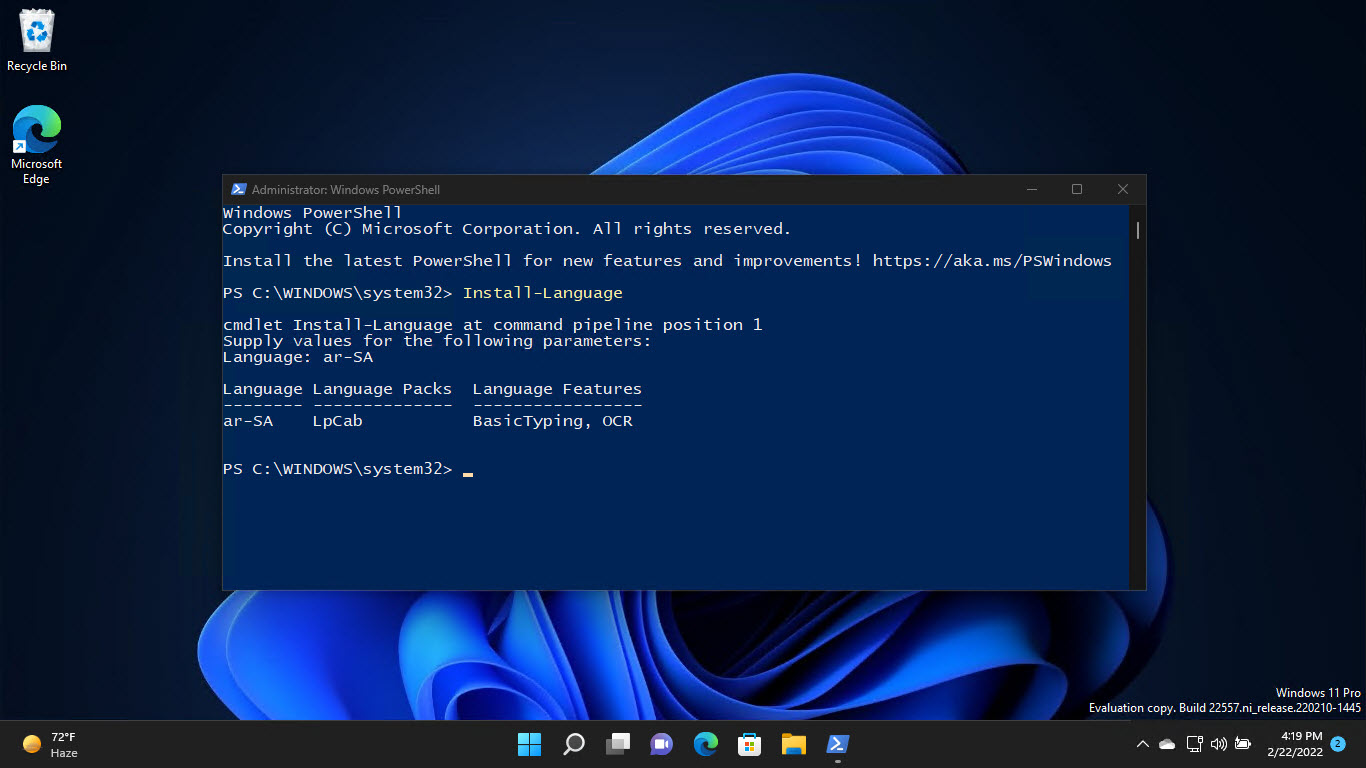The height and width of the screenshot is (768, 1366).
Task: Open the Start menu
Action: (529, 744)
